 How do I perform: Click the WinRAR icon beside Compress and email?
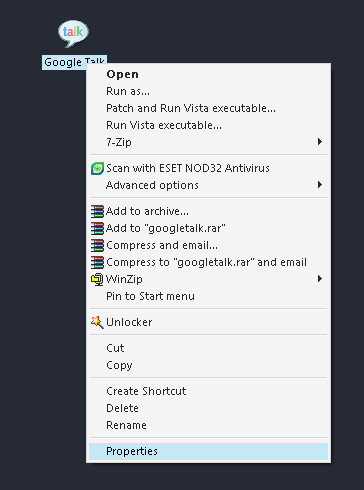[x=97, y=245]
